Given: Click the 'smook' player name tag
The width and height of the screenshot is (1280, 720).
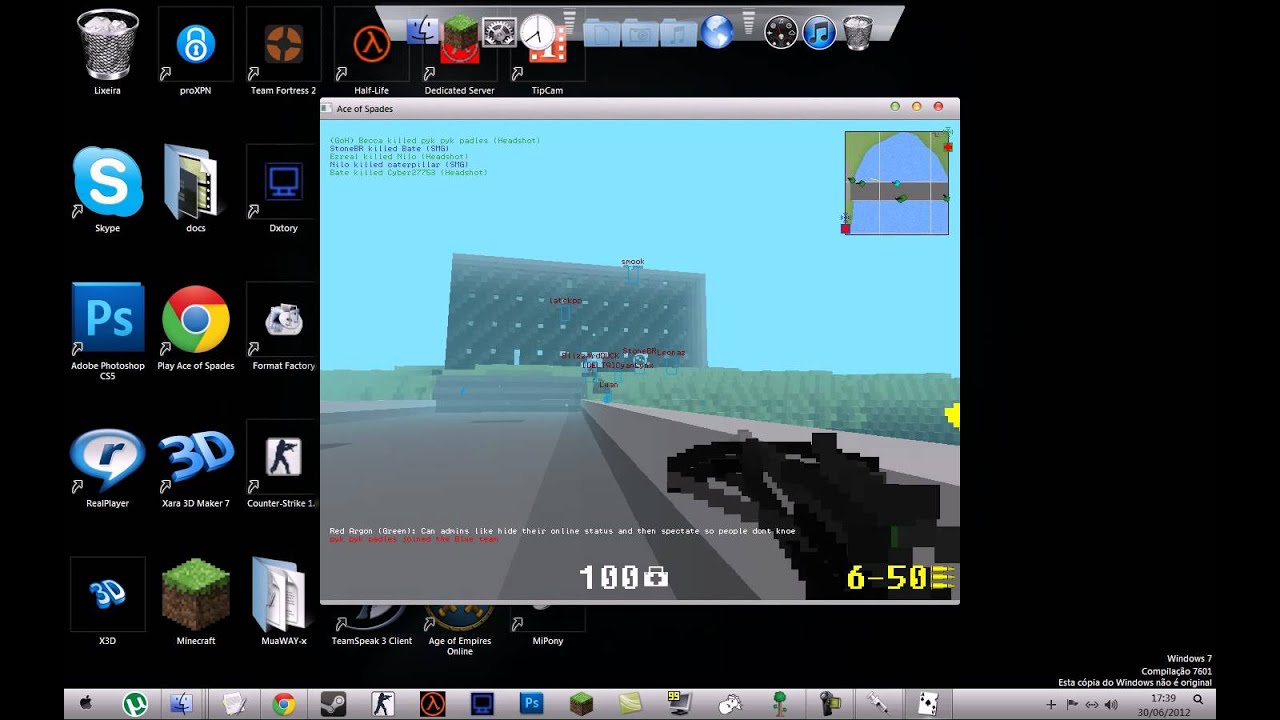Looking at the screenshot, I should pyautogui.click(x=633, y=262).
